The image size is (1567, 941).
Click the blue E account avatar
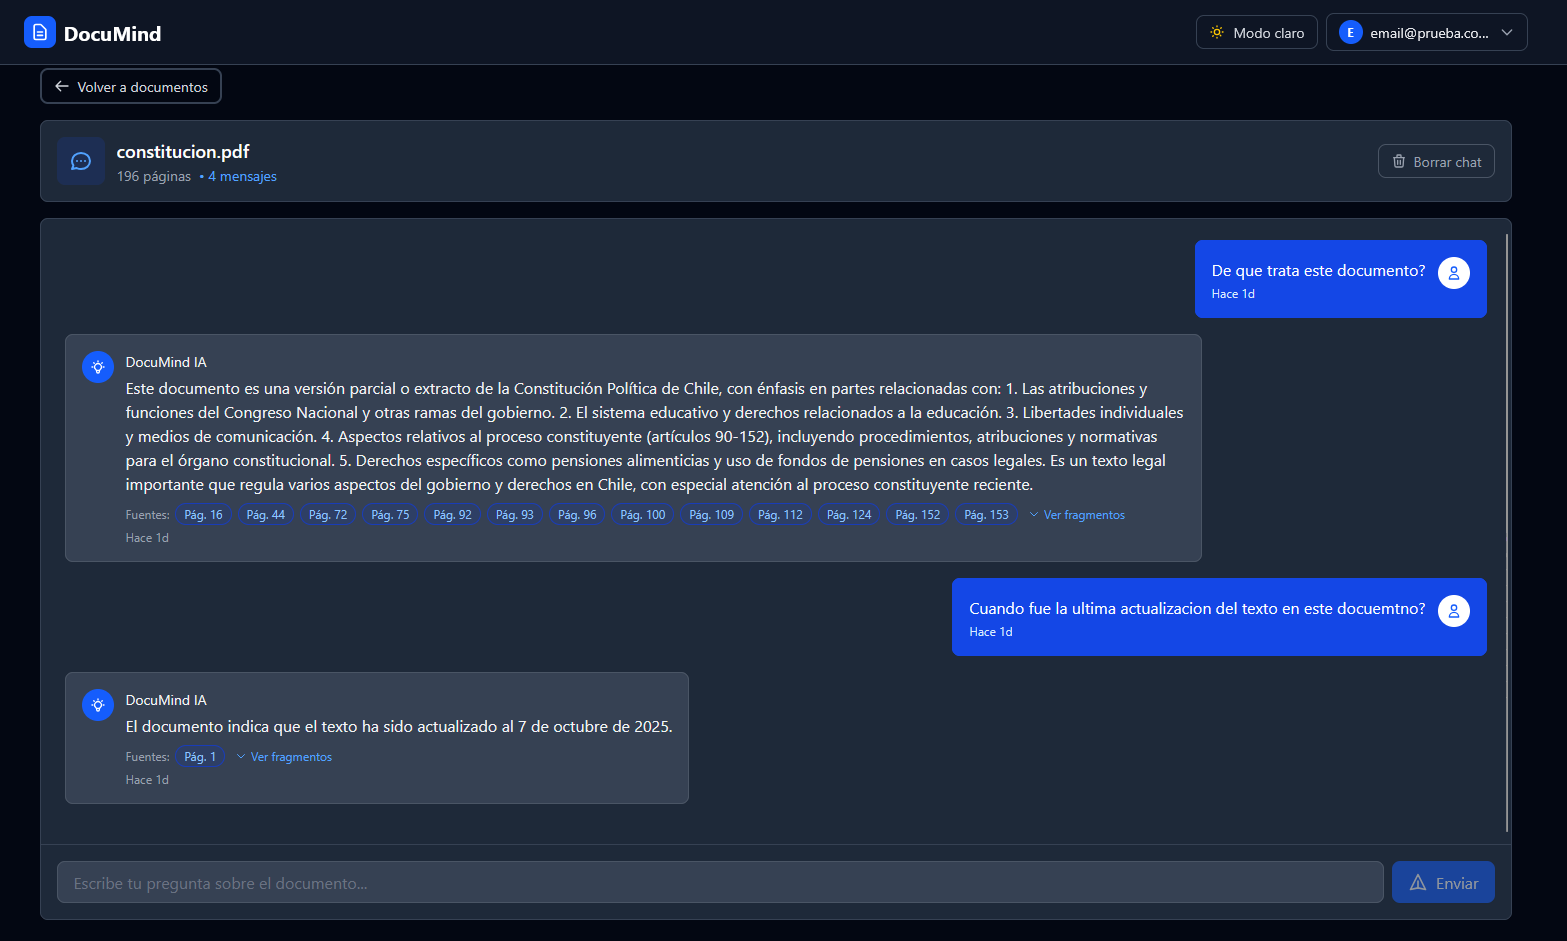pyautogui.click(x=1350, y=33)
